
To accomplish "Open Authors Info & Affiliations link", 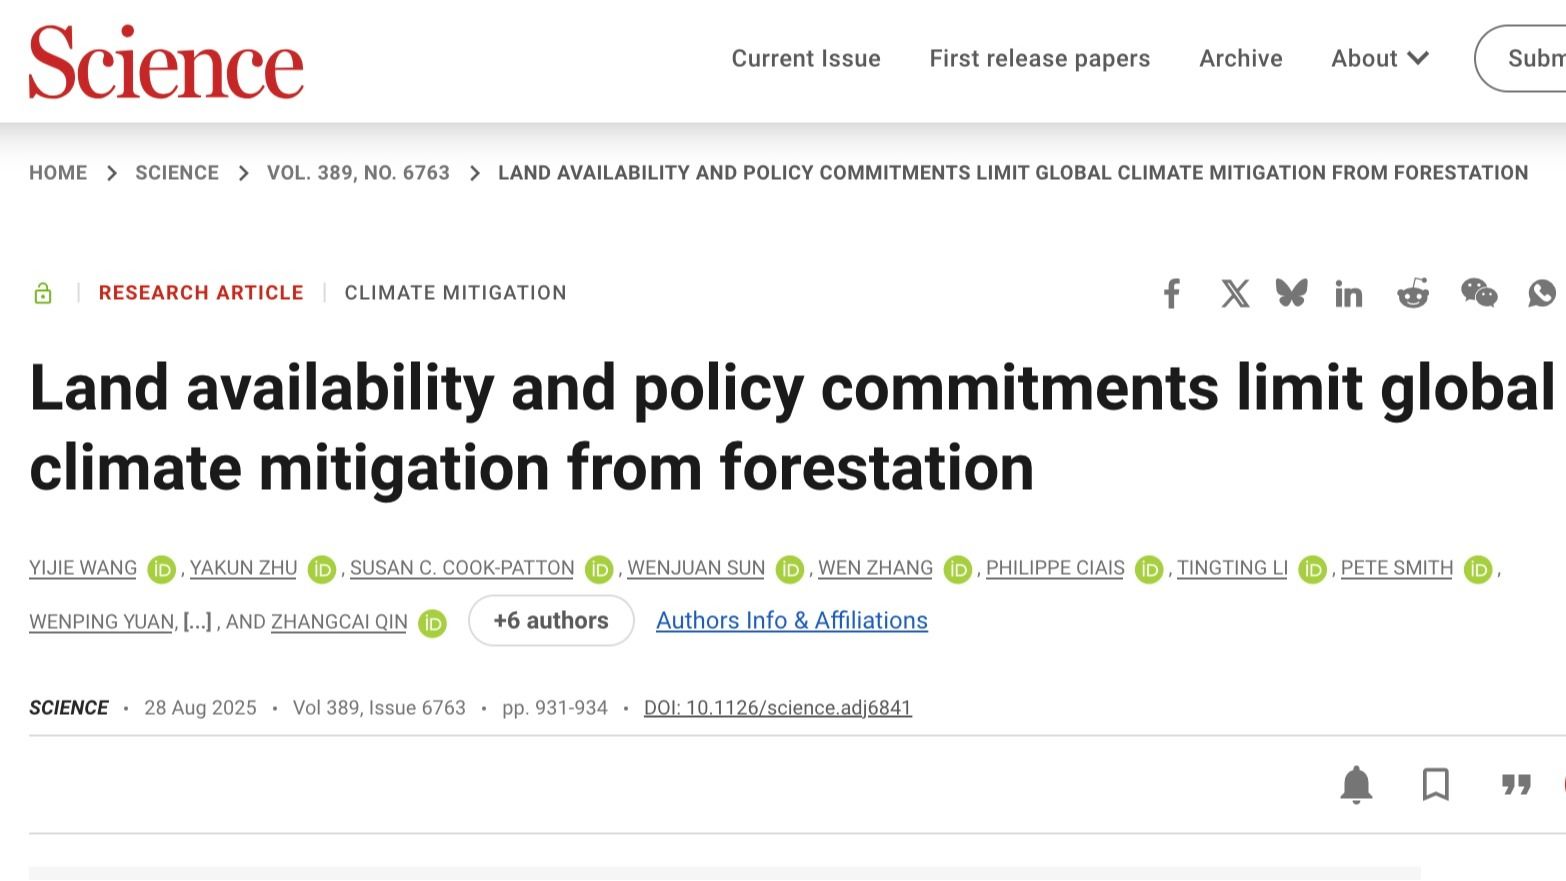I will click(791, 621).
